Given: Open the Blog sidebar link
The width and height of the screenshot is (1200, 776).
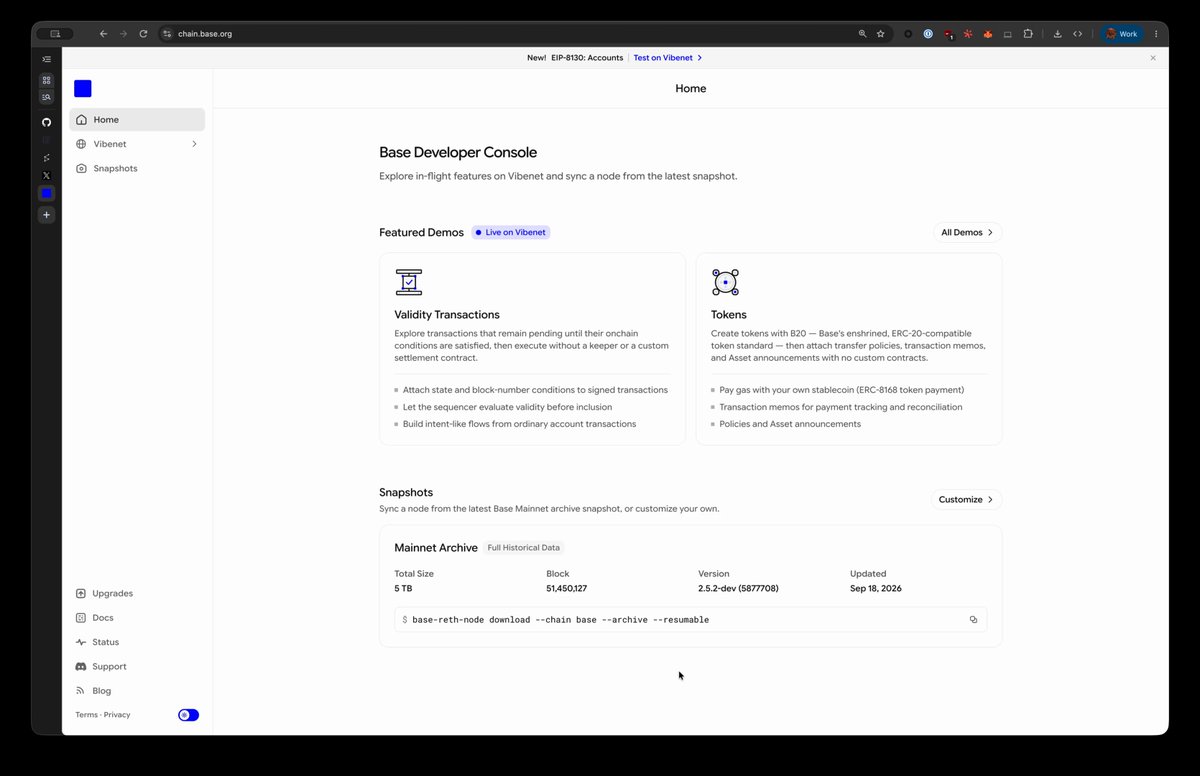Looking at the screenshot, I should 93,691.
